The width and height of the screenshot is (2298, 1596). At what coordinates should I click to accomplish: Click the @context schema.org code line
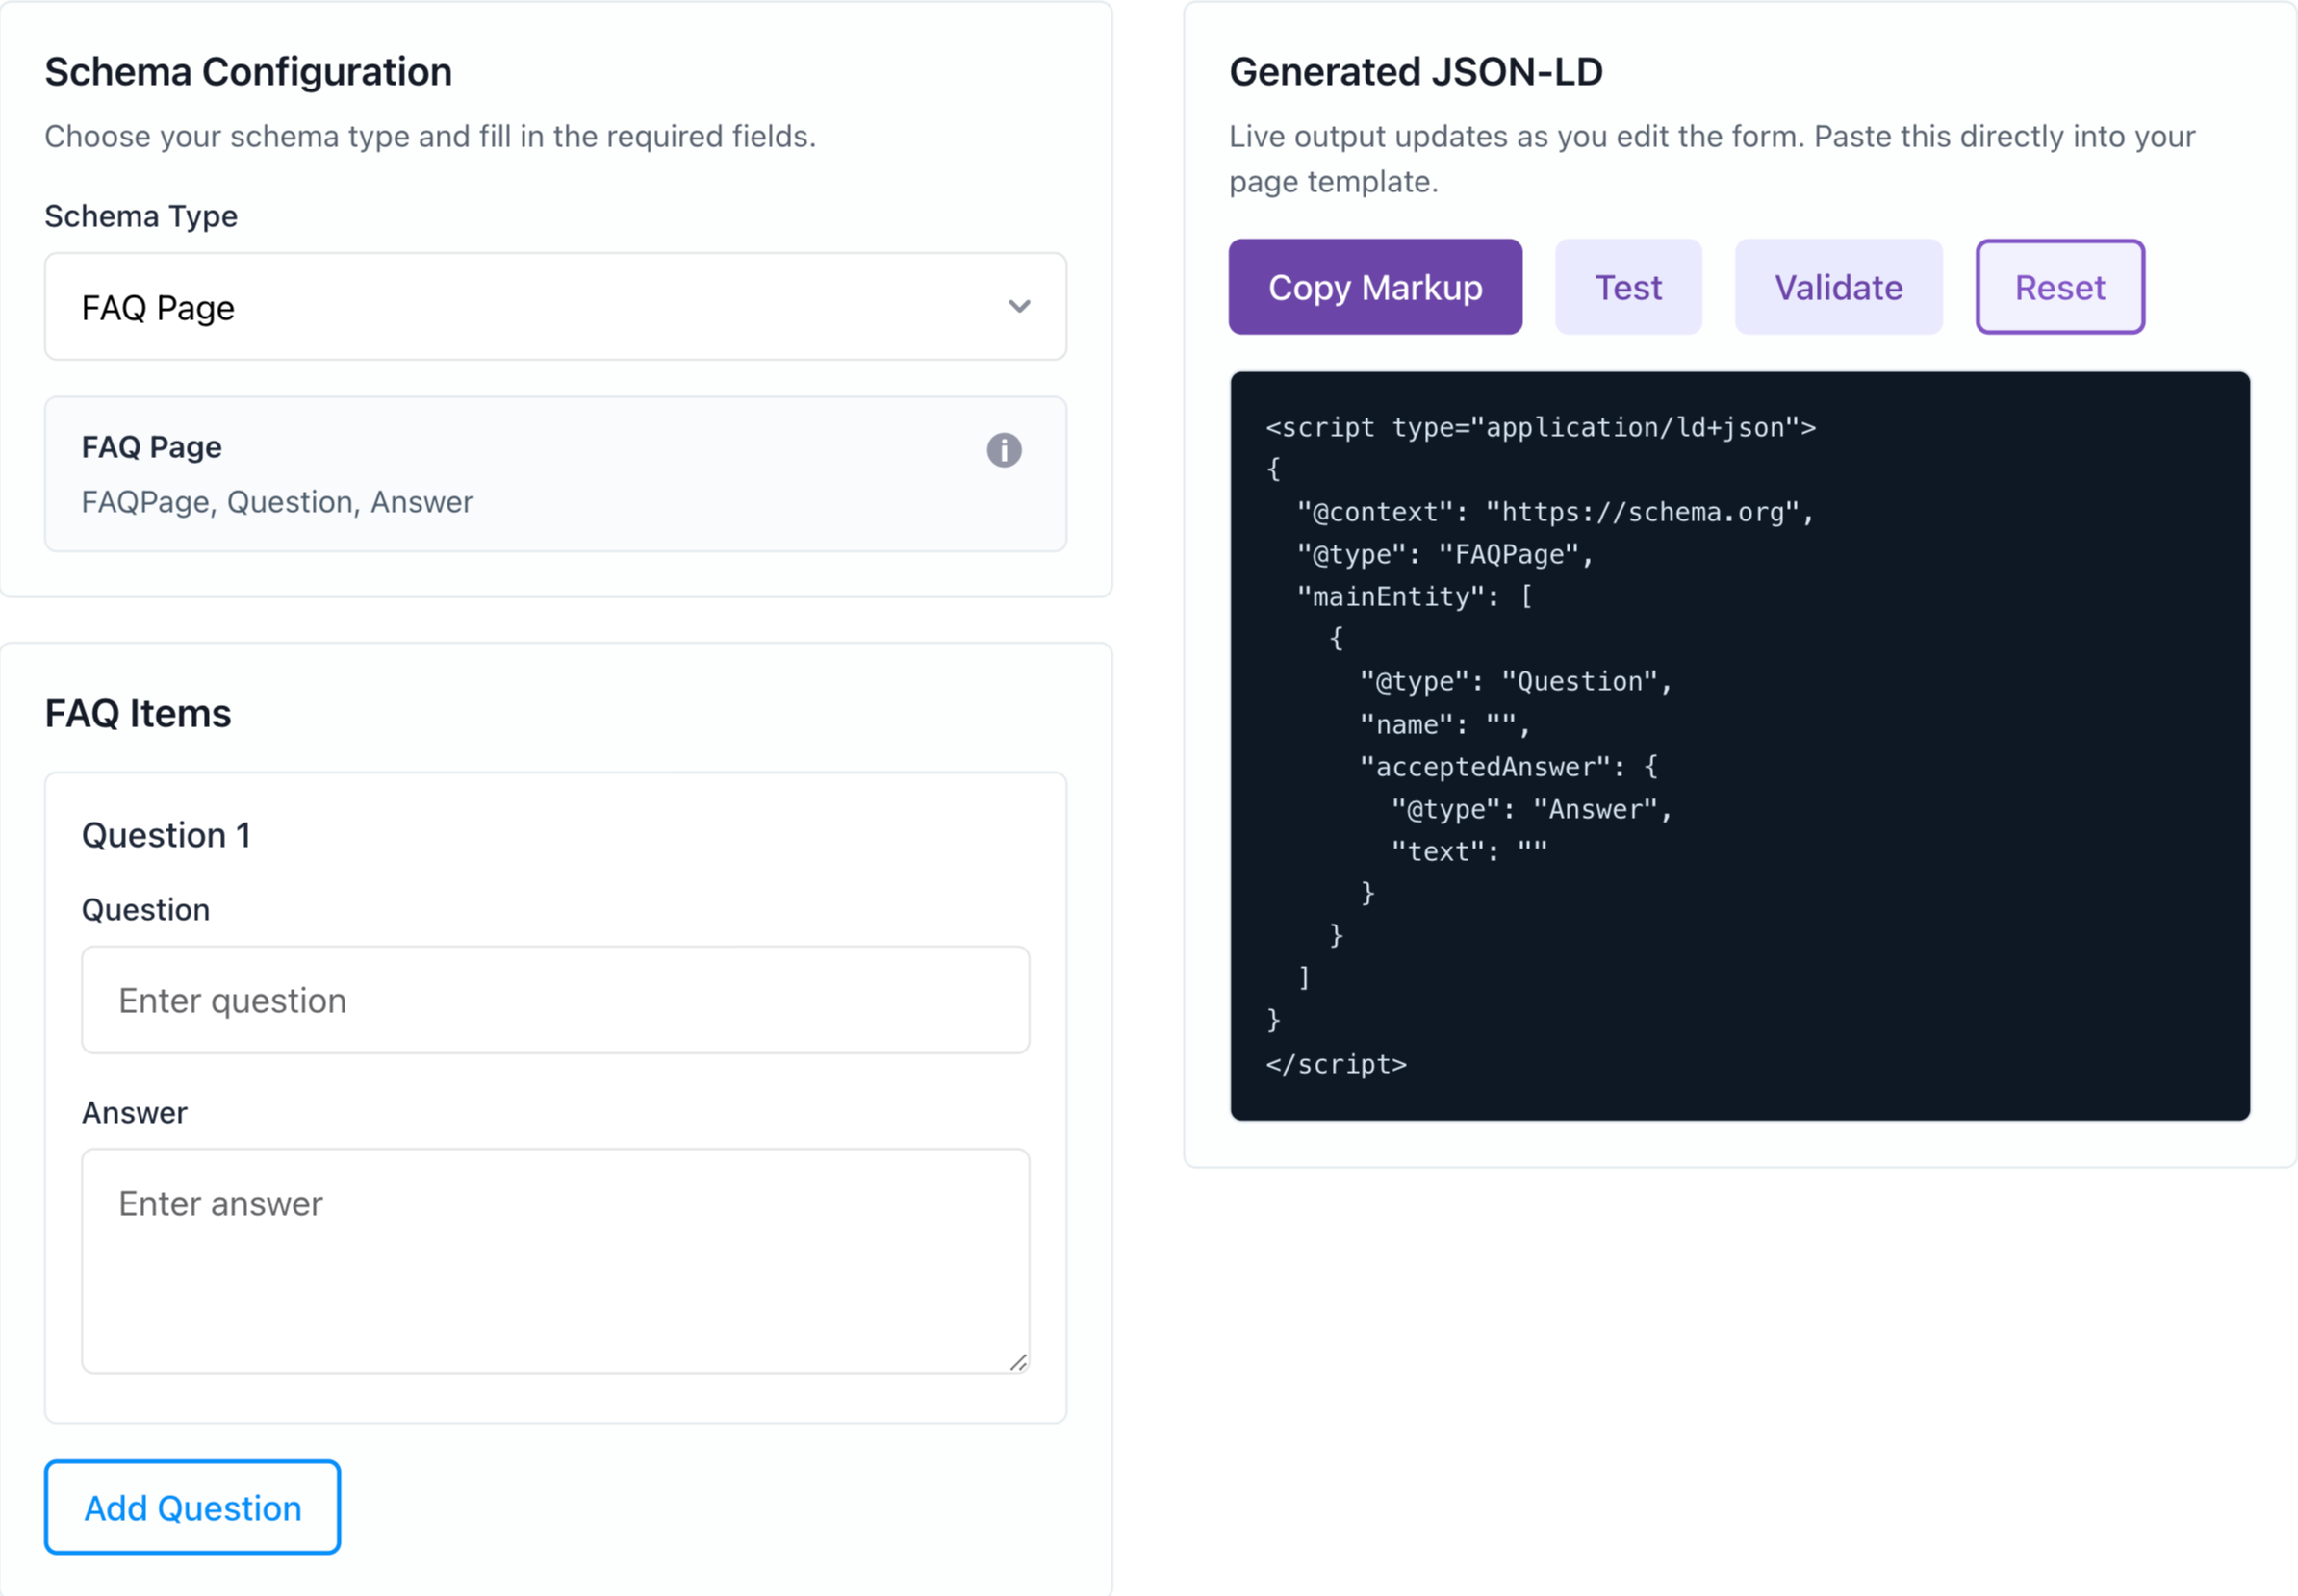(1554, 512)
